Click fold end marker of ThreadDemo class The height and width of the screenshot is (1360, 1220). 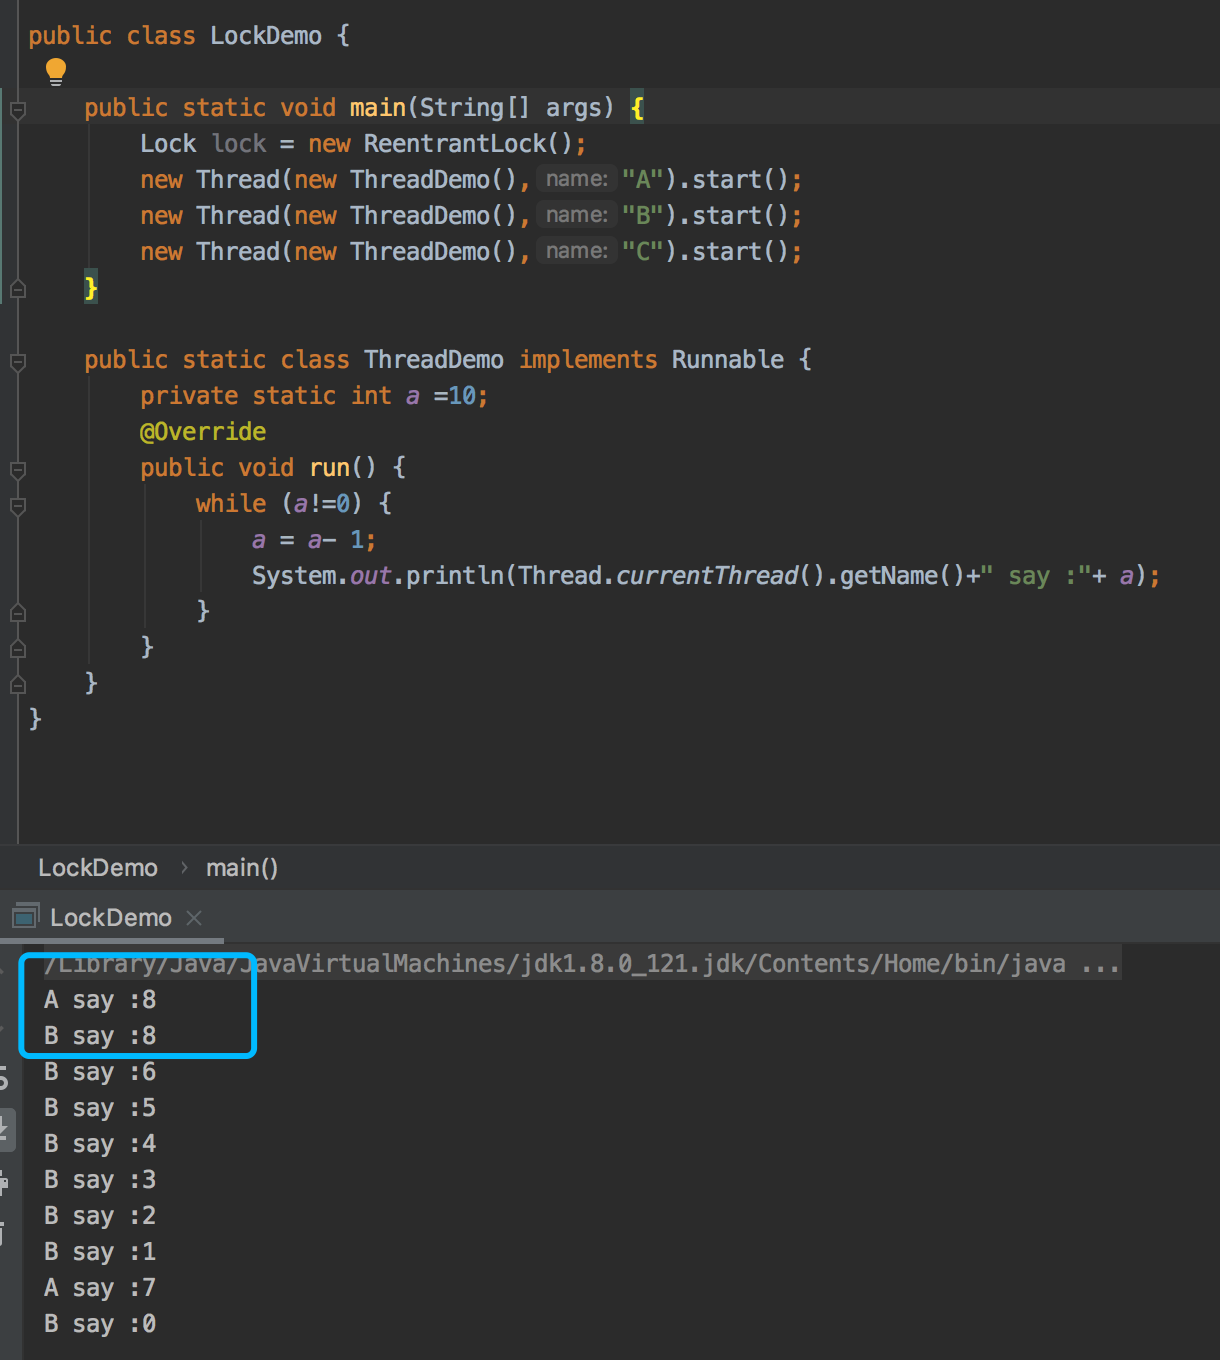pos(17,684)
